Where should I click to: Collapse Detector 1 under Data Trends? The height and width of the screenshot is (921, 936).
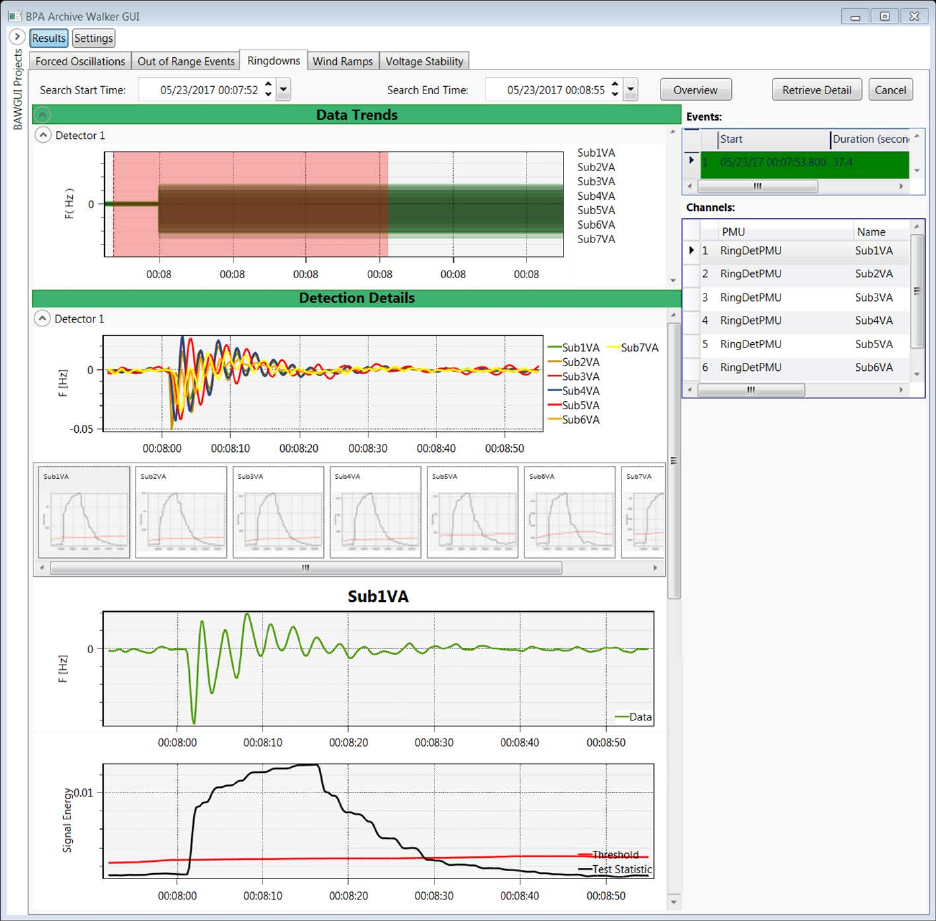click(43, 135)
